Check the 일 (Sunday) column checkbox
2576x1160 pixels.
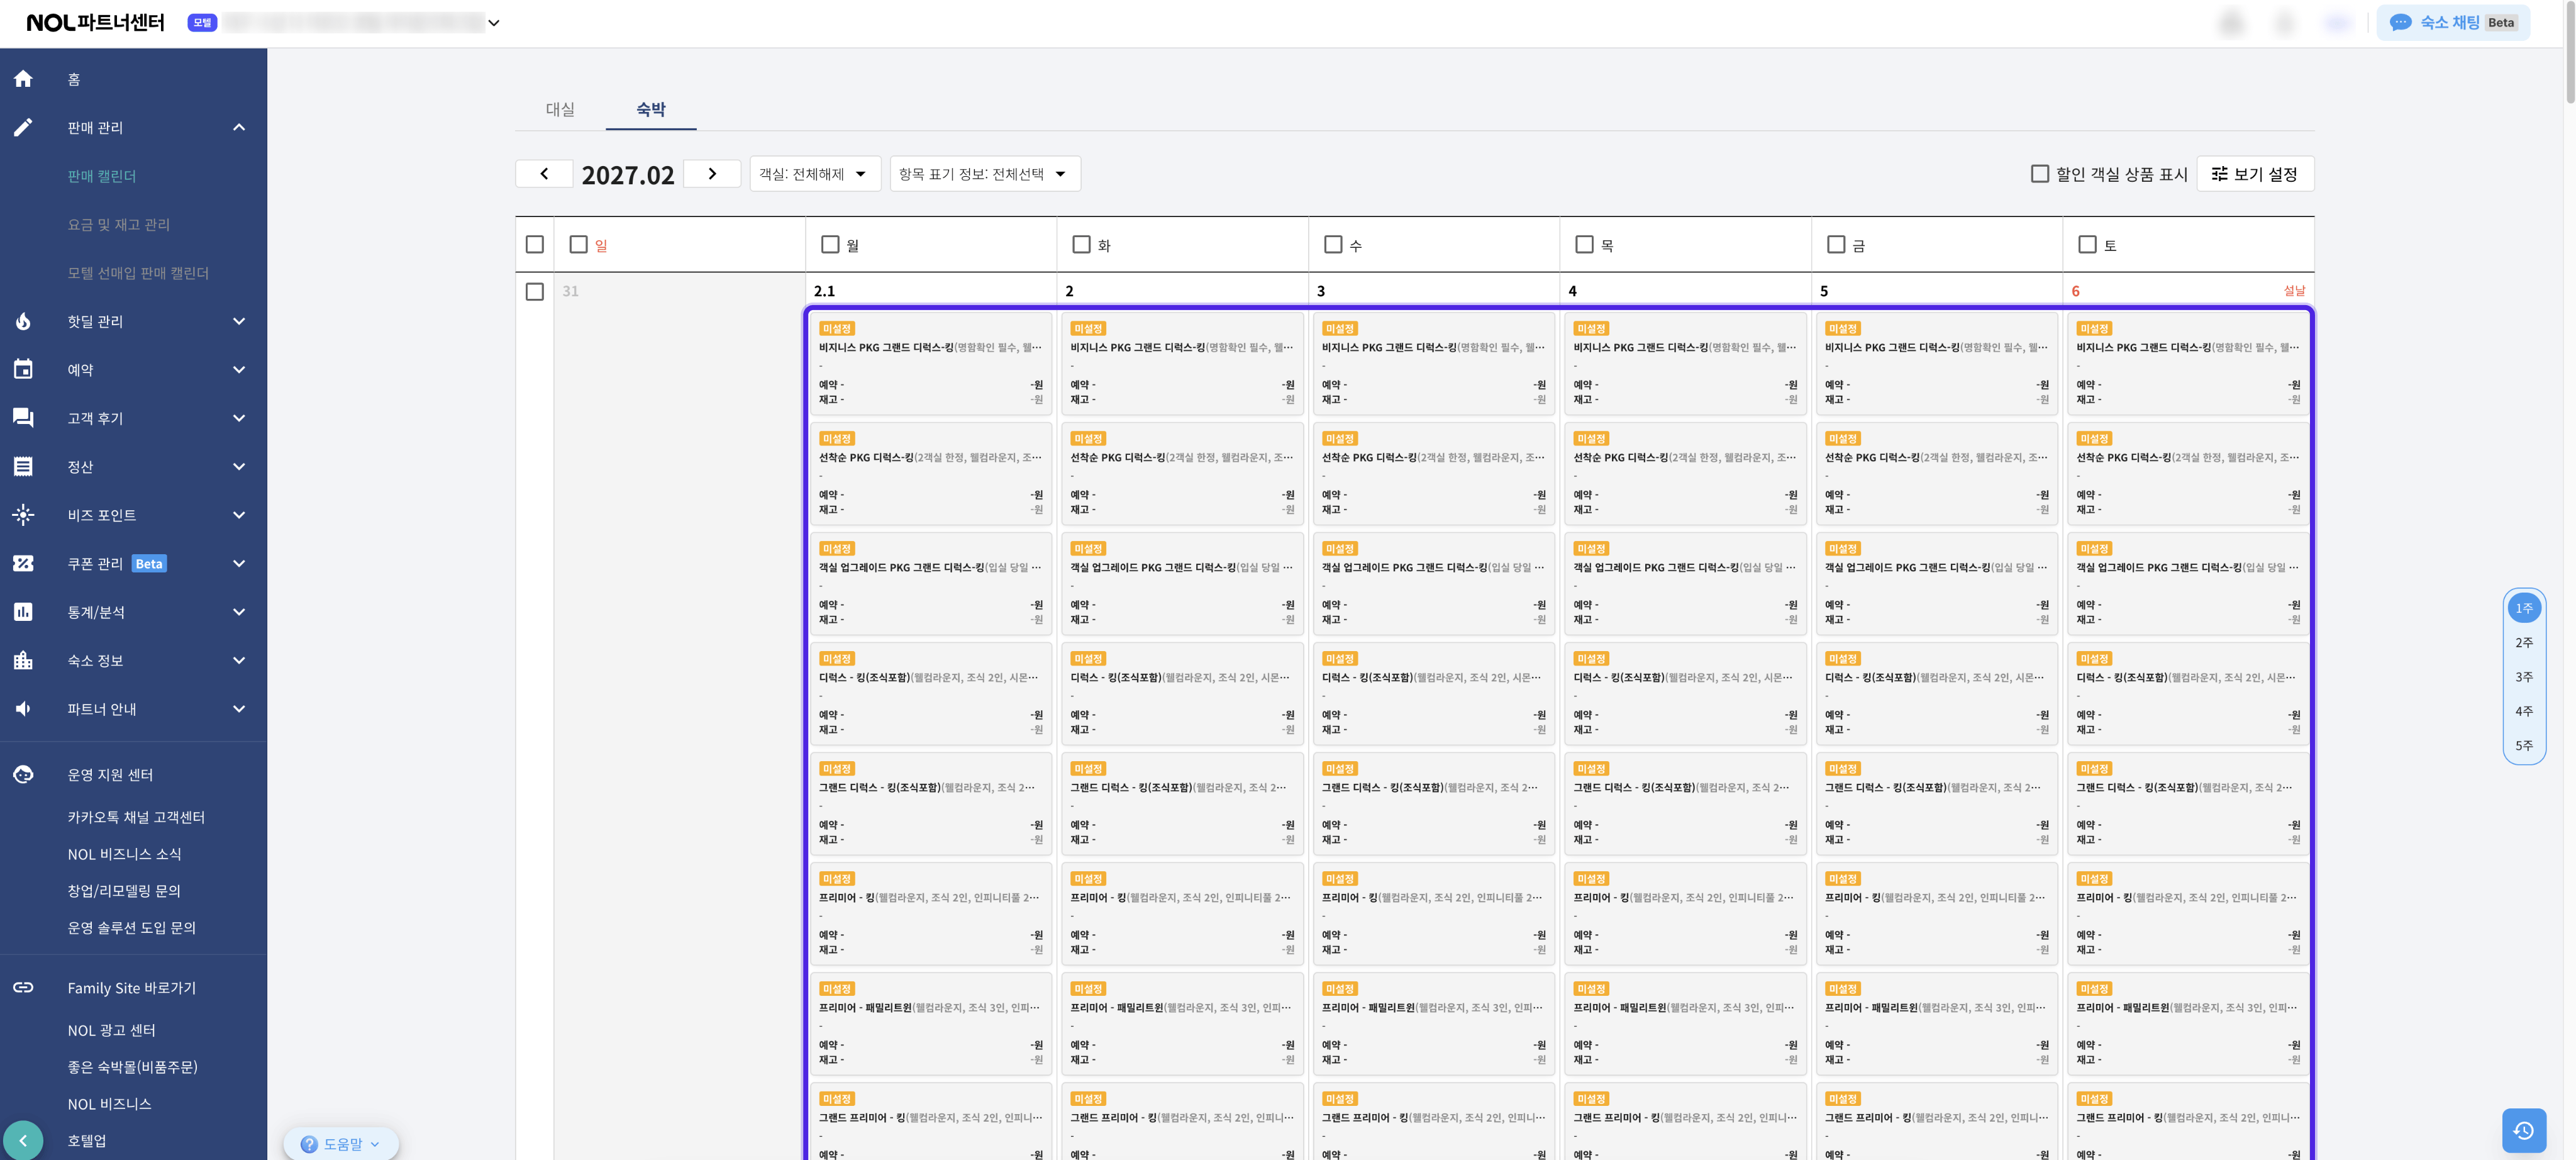click(578, 244)
